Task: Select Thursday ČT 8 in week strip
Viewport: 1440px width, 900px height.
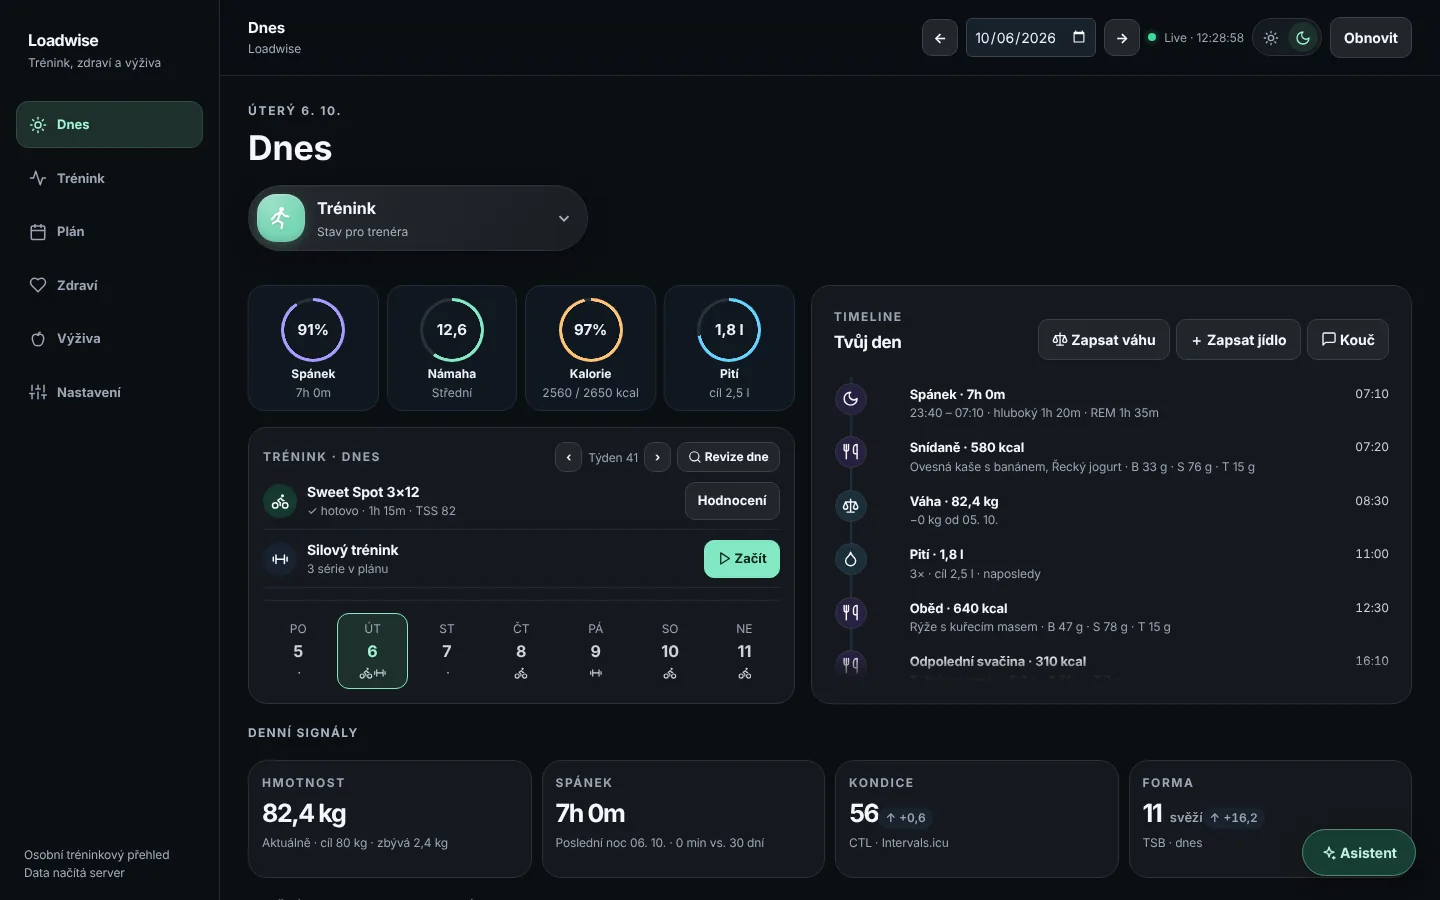Action: [x=521, y=651]
